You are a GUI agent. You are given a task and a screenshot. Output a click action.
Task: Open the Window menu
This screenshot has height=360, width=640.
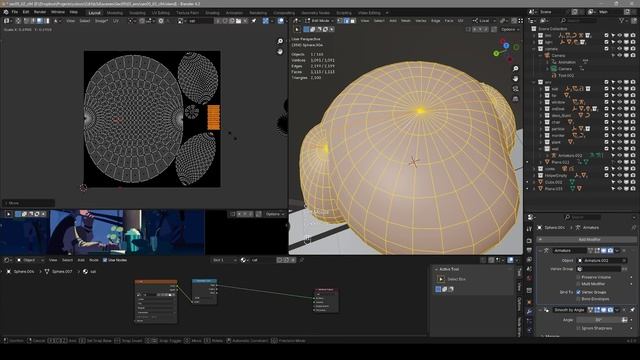click(x=58, y=12)
